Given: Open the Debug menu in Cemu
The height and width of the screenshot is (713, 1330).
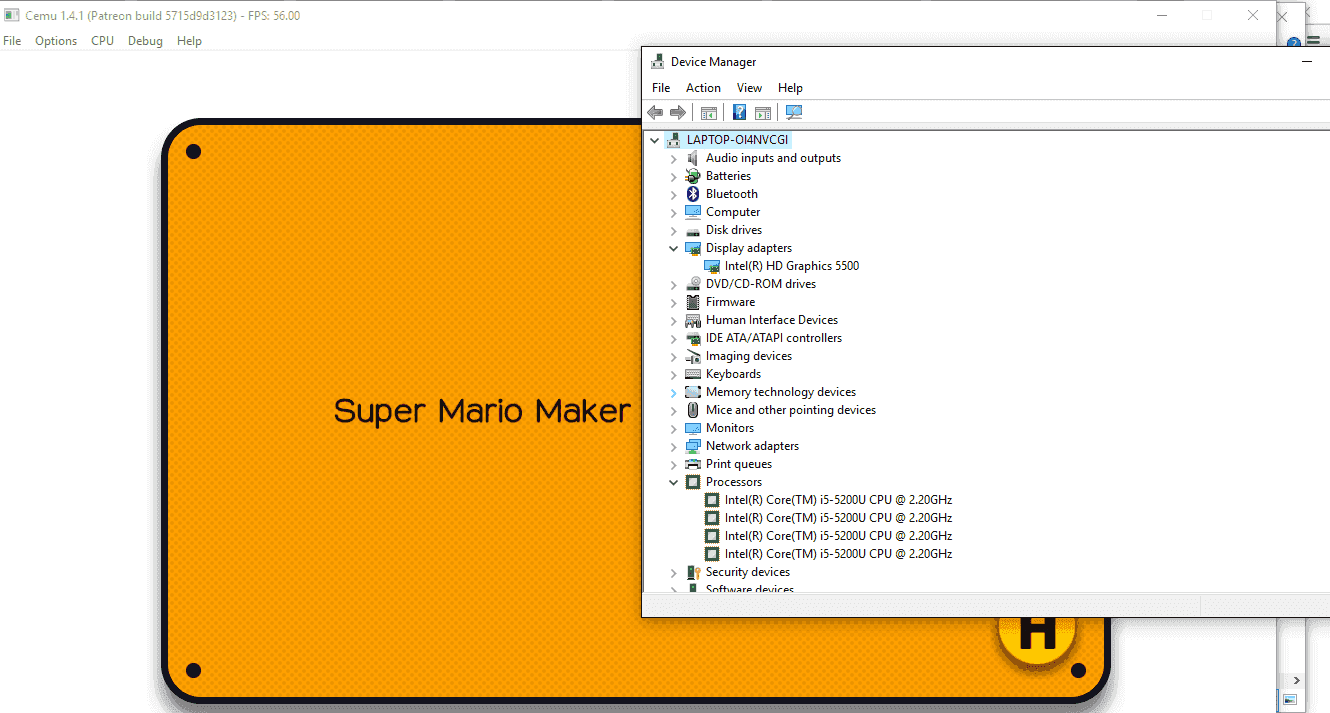Looking at the screenshot, I should tap(145, 41).
